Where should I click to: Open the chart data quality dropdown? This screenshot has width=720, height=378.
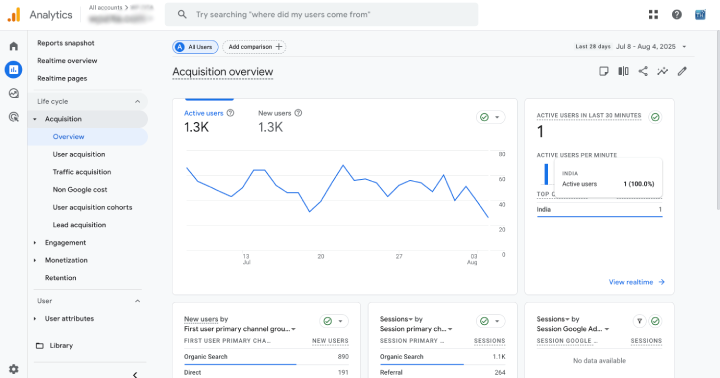click(497, 117)
